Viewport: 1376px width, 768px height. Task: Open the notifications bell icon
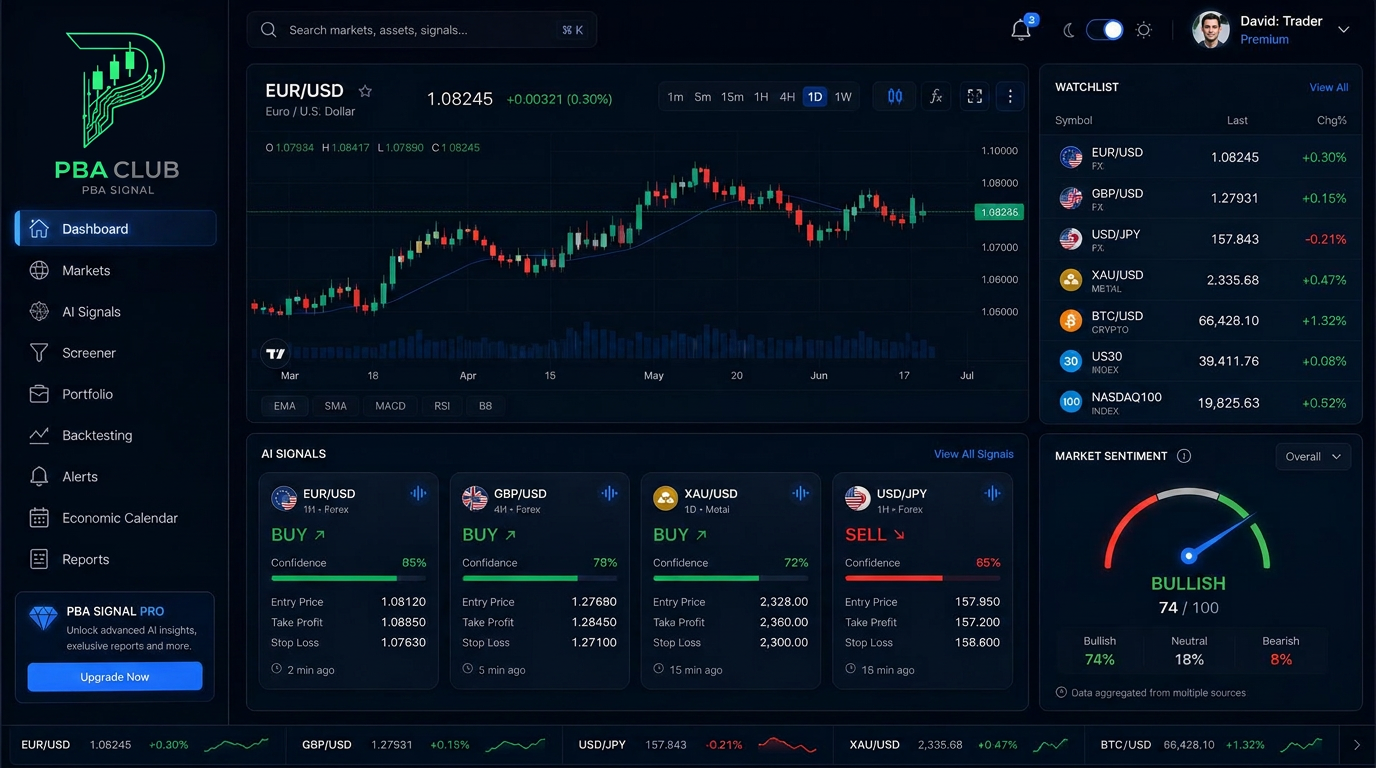click(x=1021, y=30)
